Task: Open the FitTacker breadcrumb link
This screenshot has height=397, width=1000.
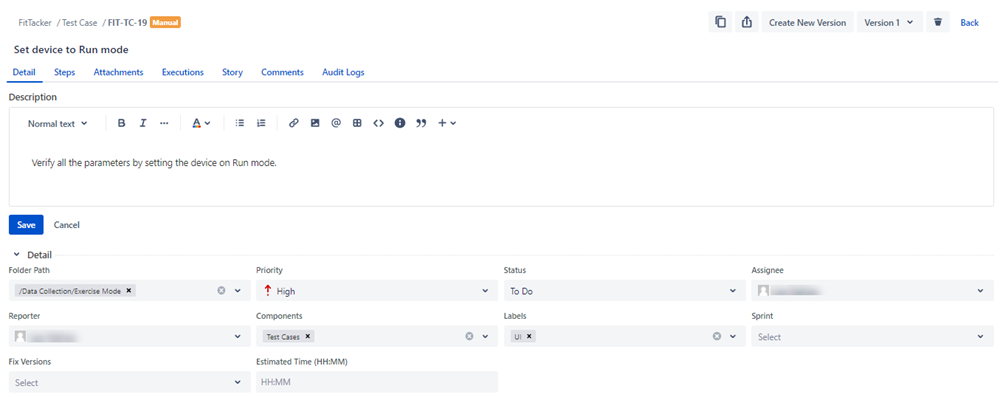Action: coord(35,22)
